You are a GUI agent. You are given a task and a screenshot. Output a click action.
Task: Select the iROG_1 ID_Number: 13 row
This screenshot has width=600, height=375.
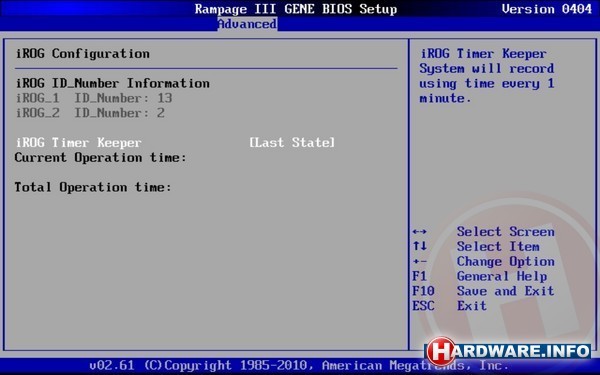point(94,98)
